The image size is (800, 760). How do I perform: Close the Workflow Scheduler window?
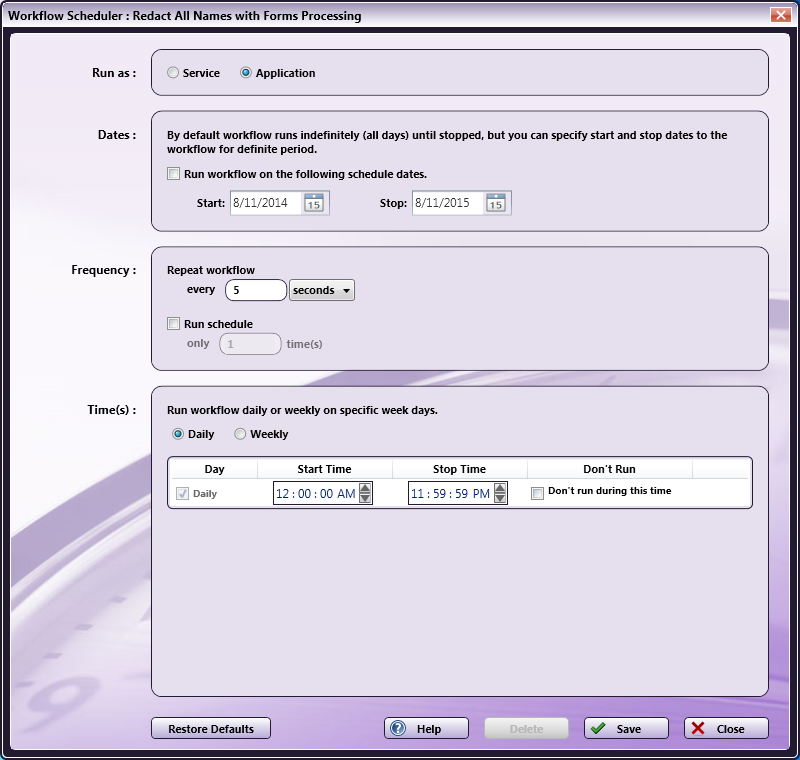[x=781, y=15]
